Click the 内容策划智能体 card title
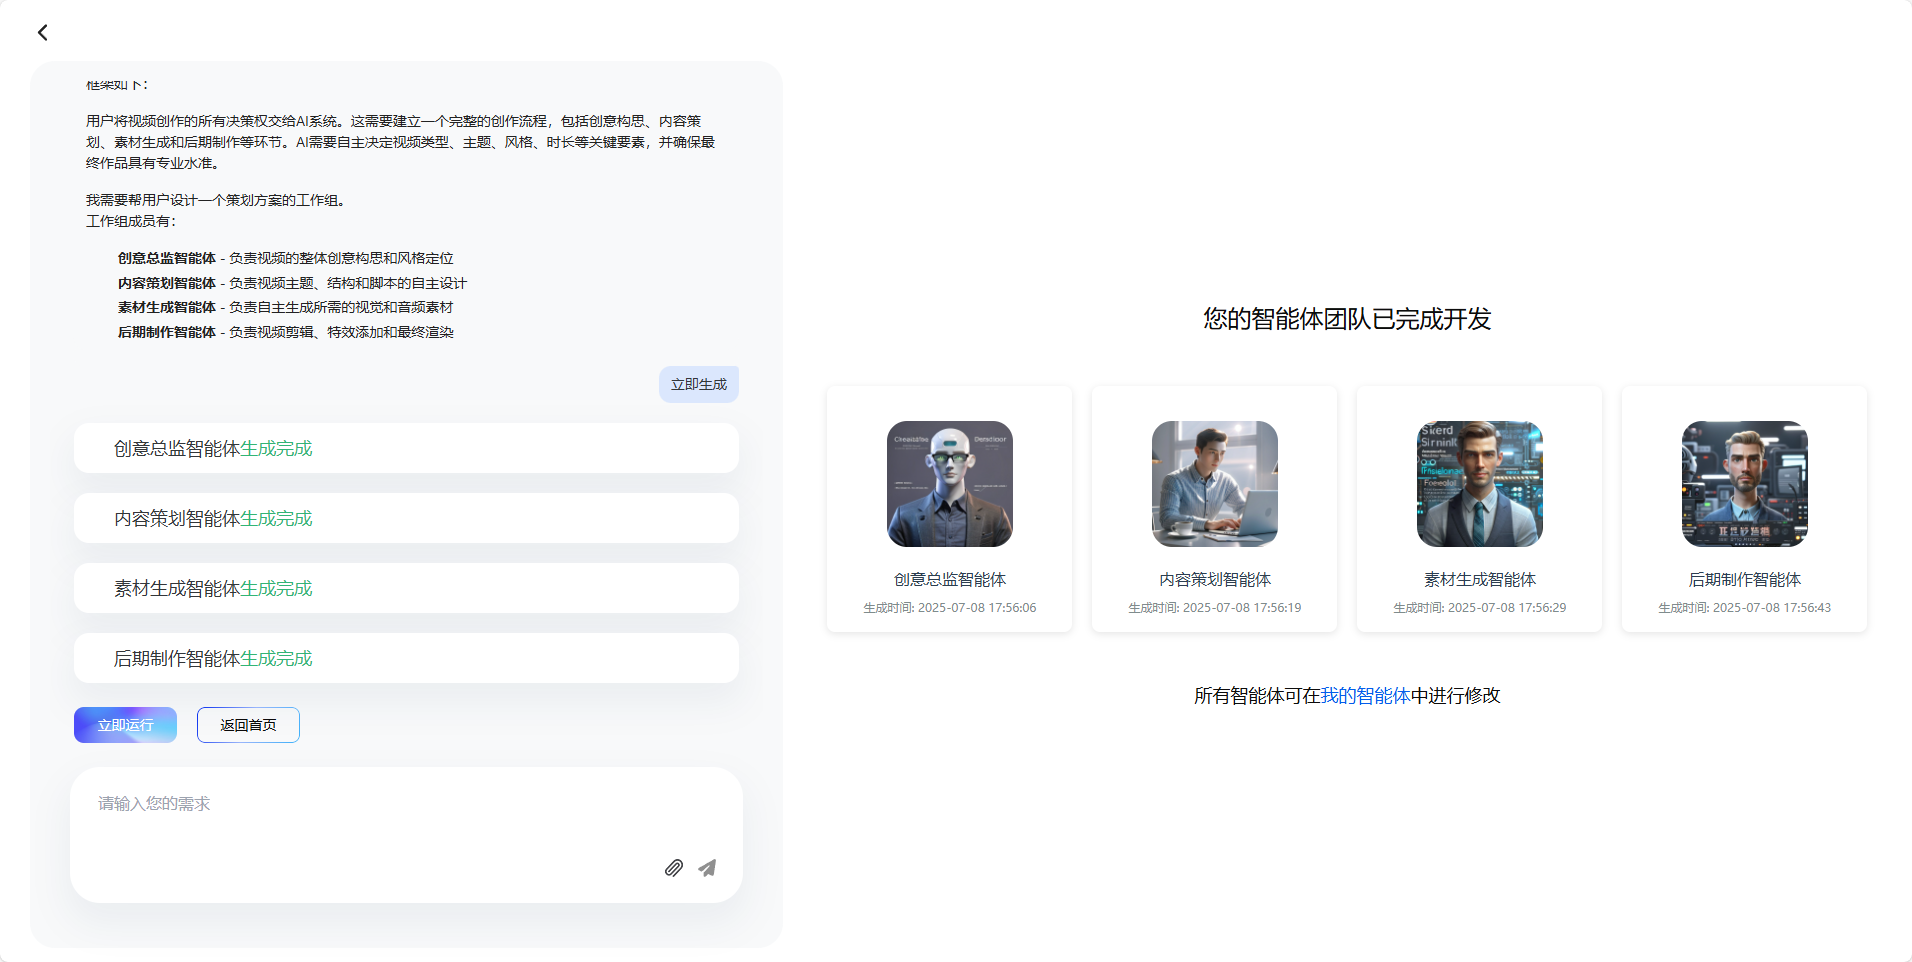1912x962 pixels. coord(1215,580)
